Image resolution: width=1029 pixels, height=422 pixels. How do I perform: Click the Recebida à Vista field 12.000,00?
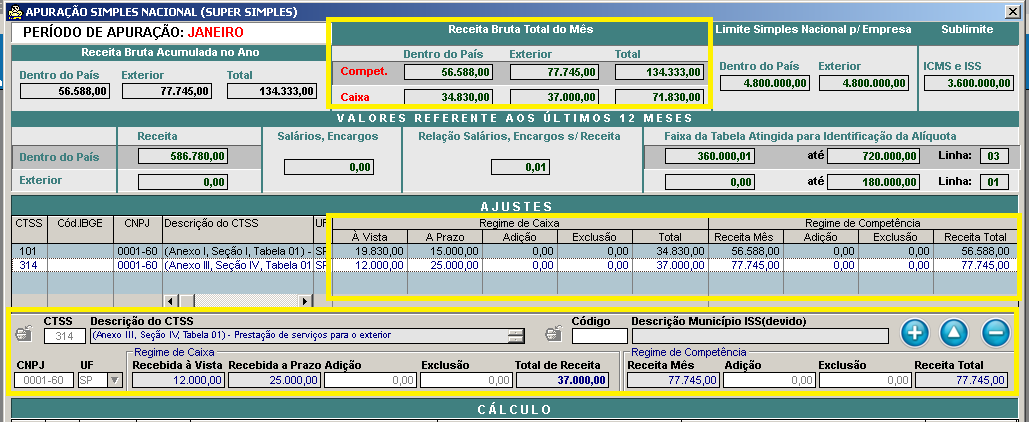(179, 380)
